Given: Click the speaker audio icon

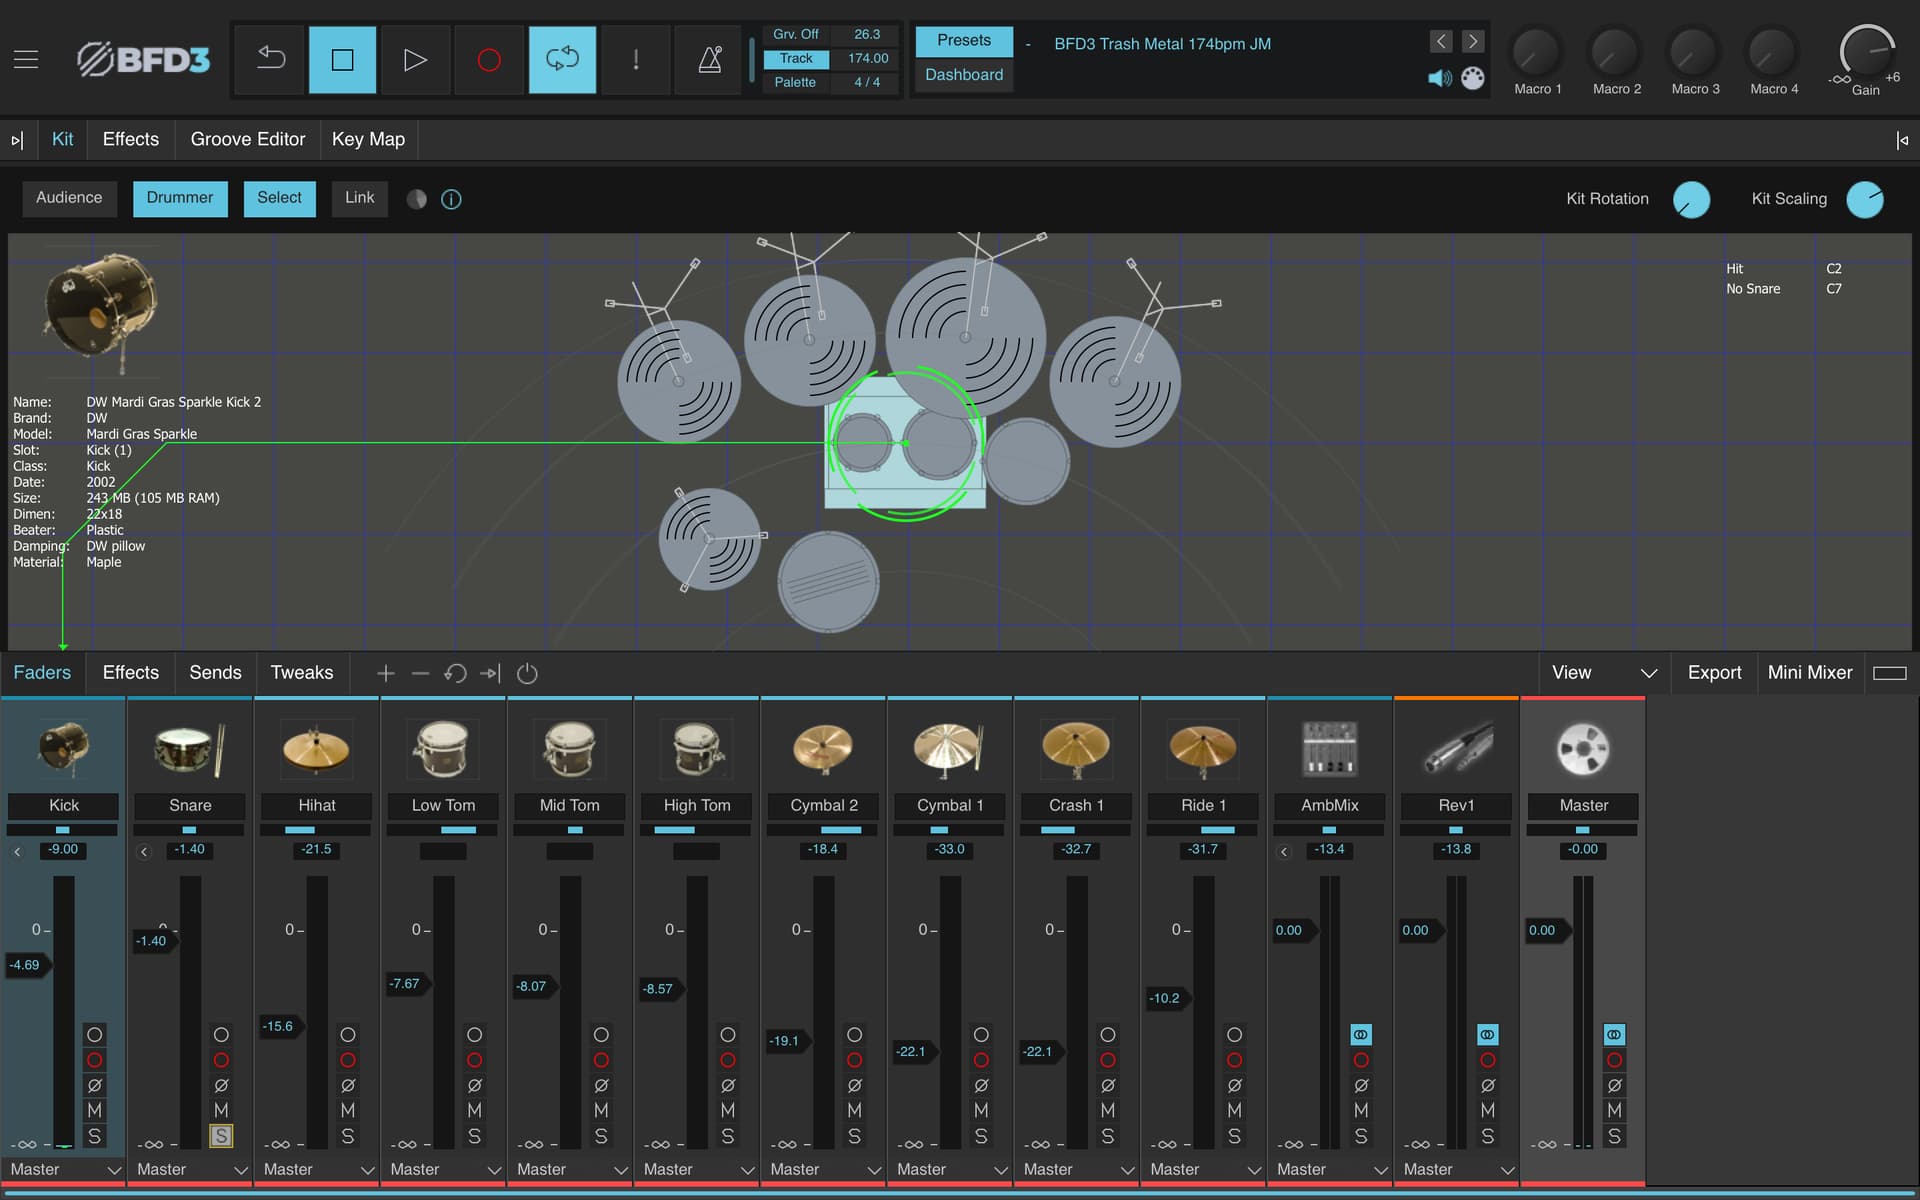Looking at the screenshot, I should click(x=1440, y=78).
